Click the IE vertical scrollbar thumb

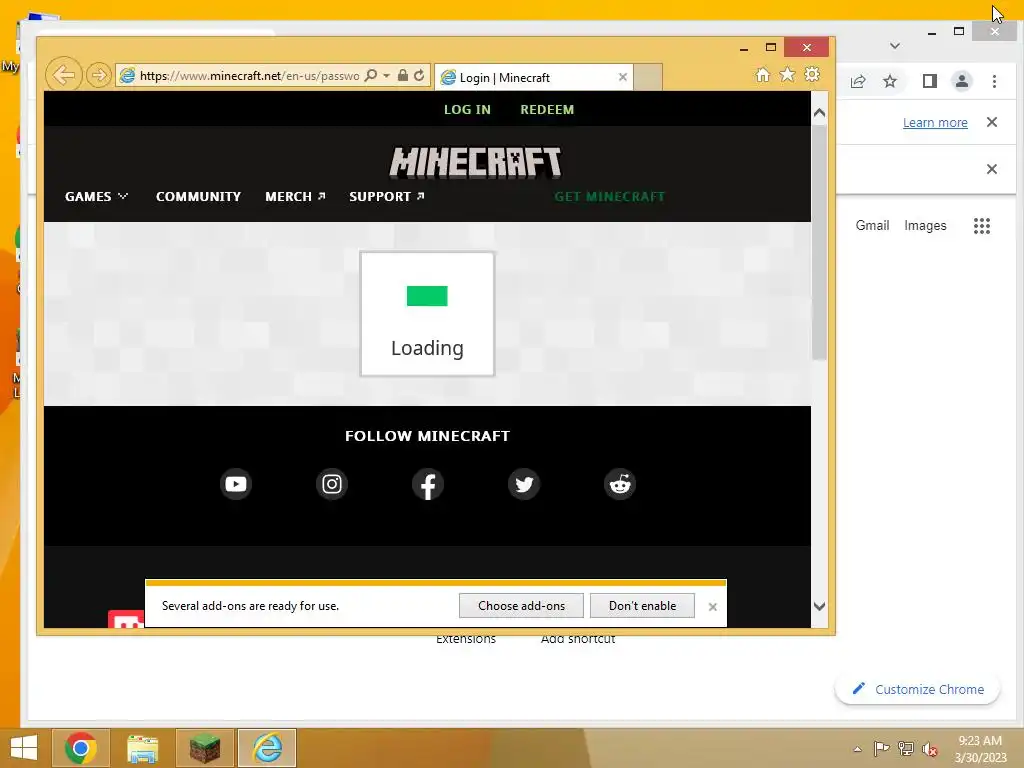pyautogui.click(x=820, y=242)
